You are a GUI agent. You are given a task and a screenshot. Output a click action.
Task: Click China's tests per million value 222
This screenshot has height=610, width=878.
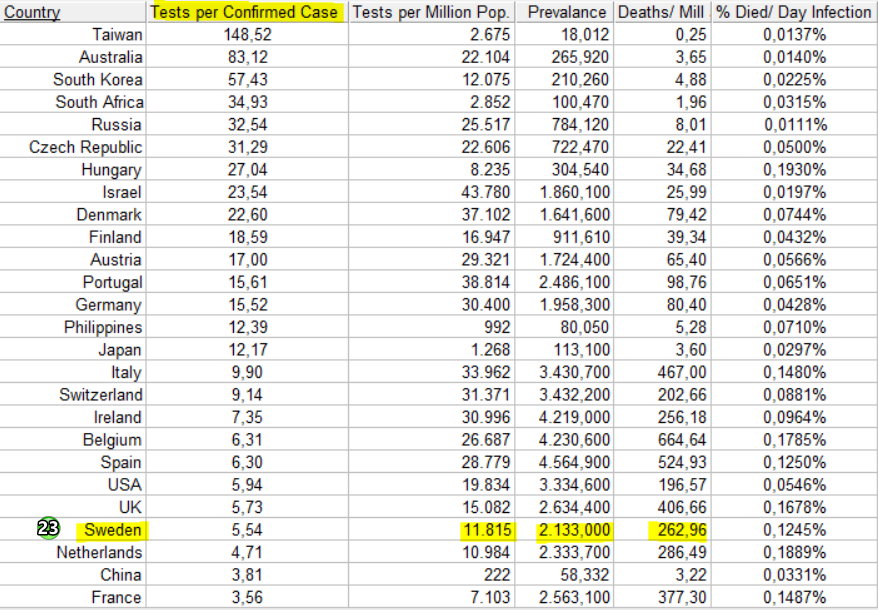click(x=496, y=575)
